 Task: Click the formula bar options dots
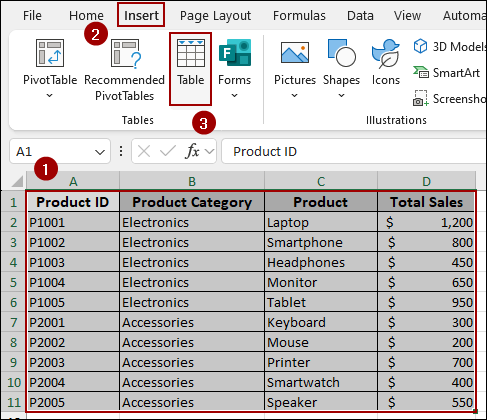coord(121,151)
